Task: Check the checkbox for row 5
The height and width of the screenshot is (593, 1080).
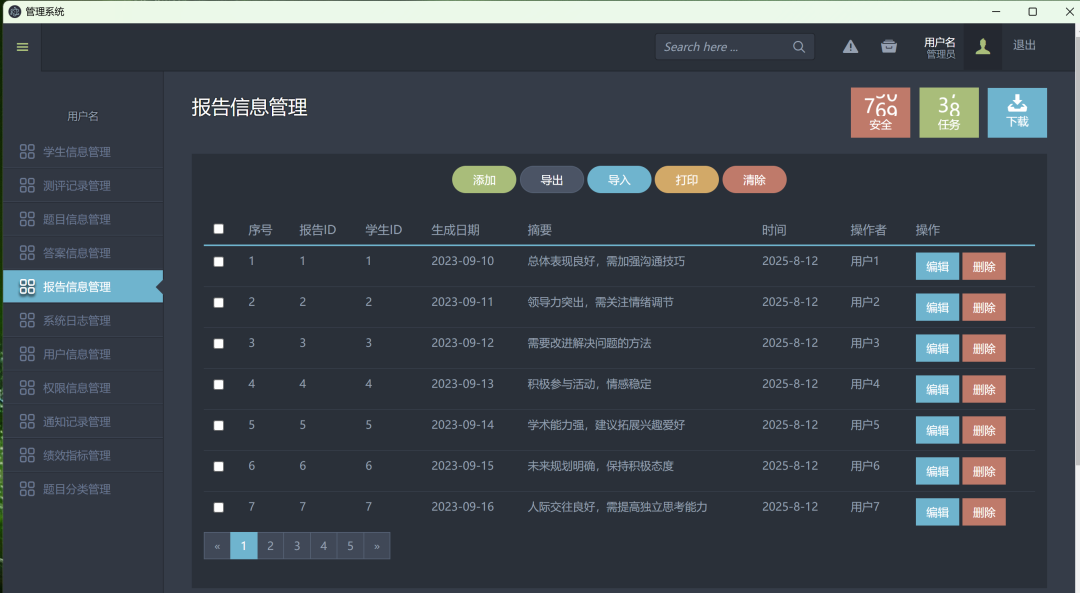Action: [219, 426]
